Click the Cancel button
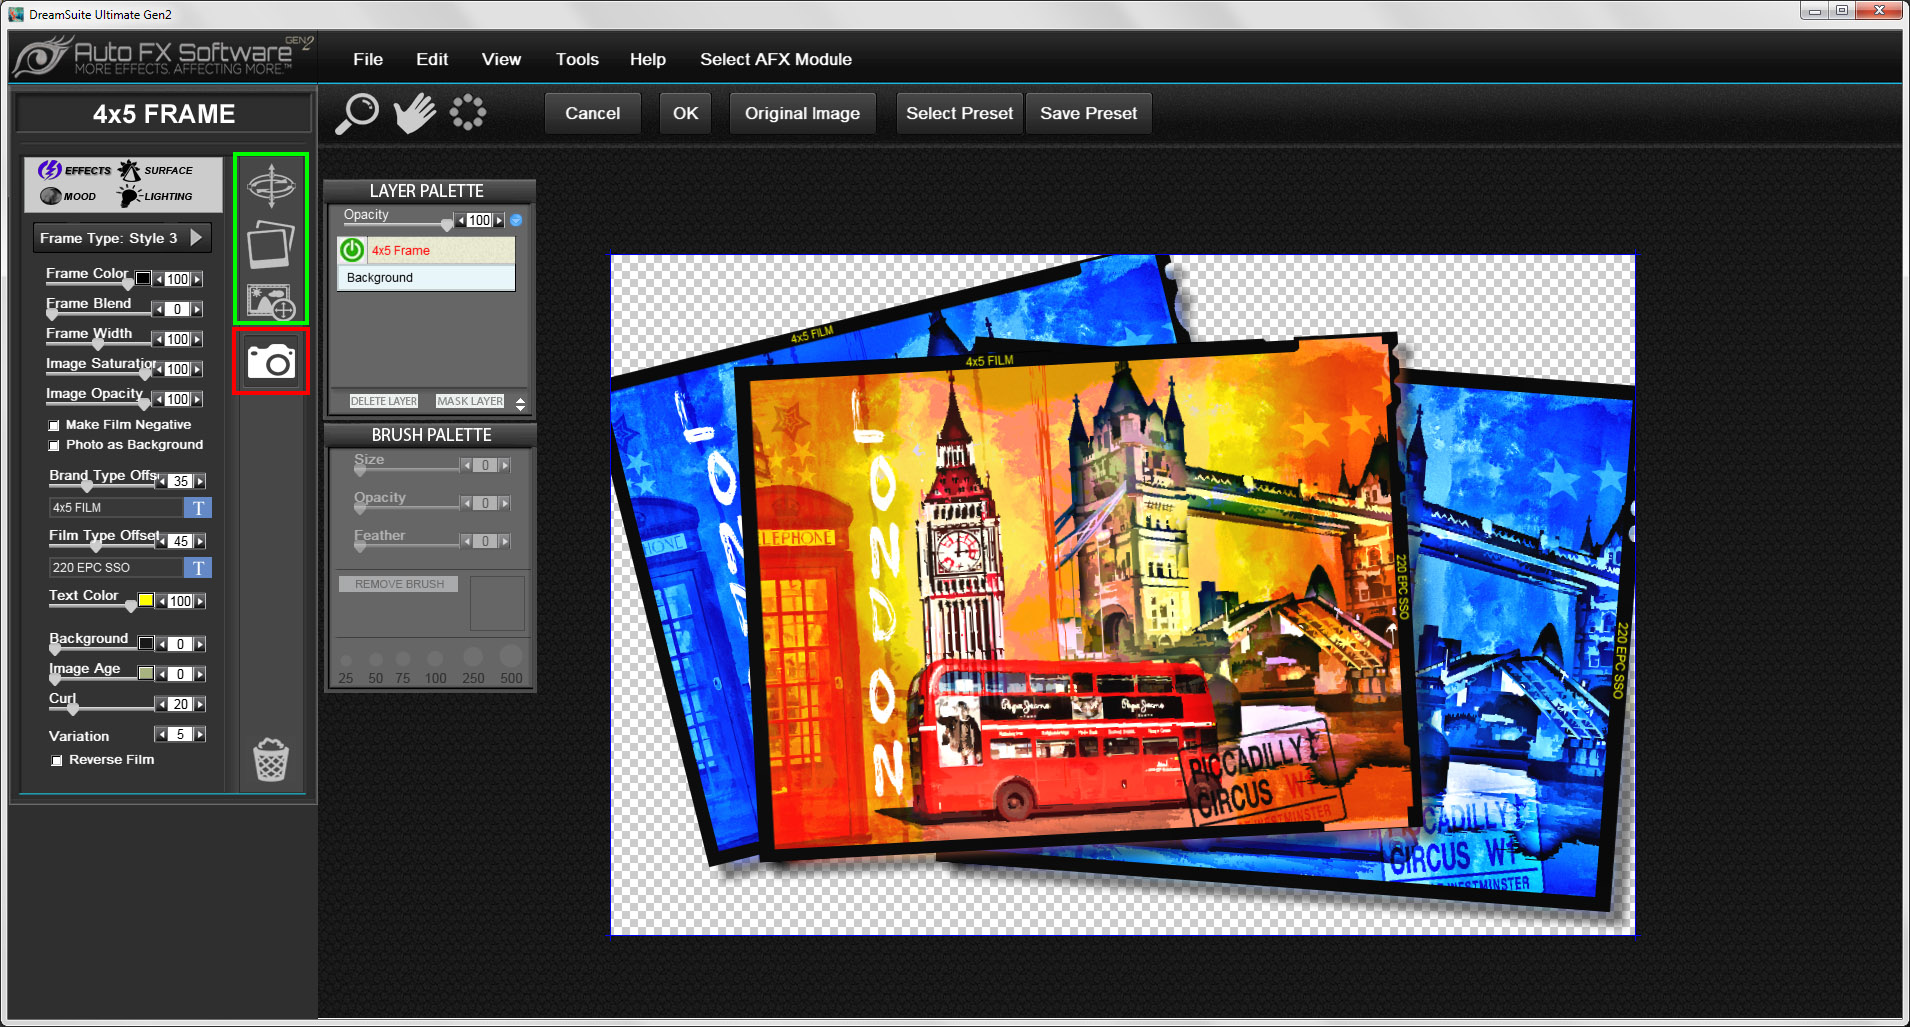This screenshot has height=1027, width=1910. click(x=592, y=113)
